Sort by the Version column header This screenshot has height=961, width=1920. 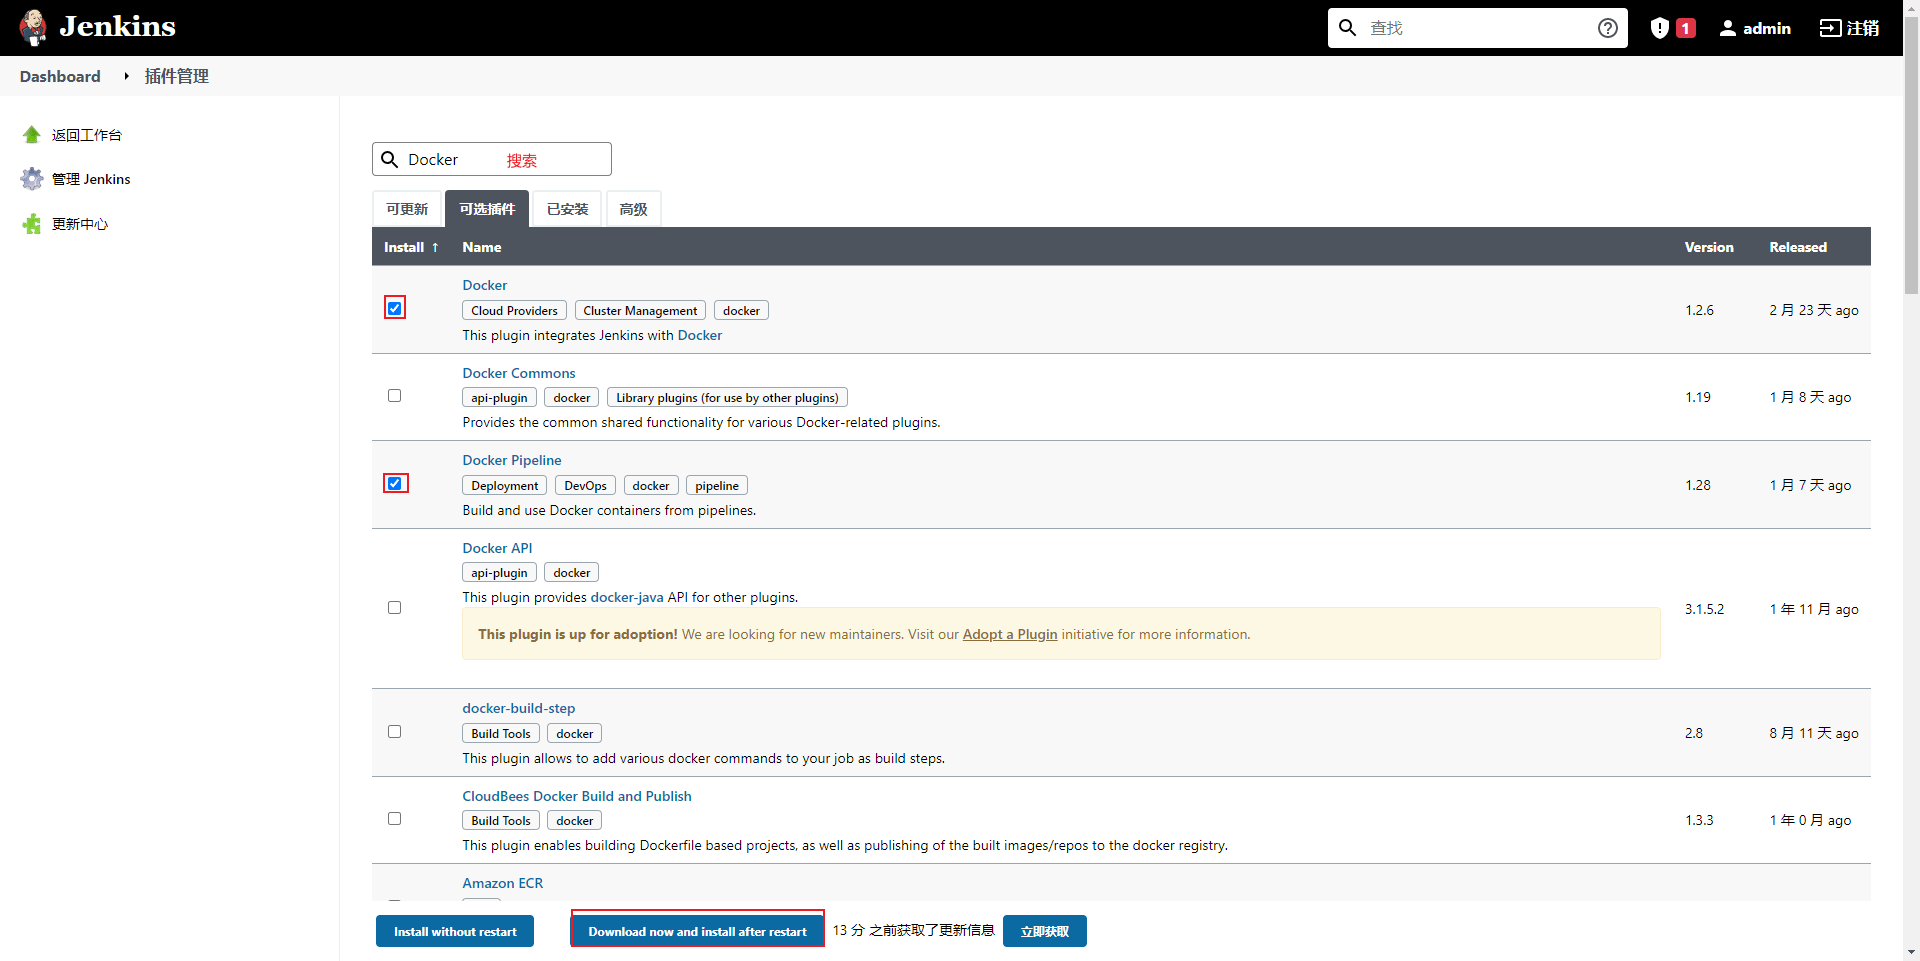pyautogui.click(x=1709, y=247)
